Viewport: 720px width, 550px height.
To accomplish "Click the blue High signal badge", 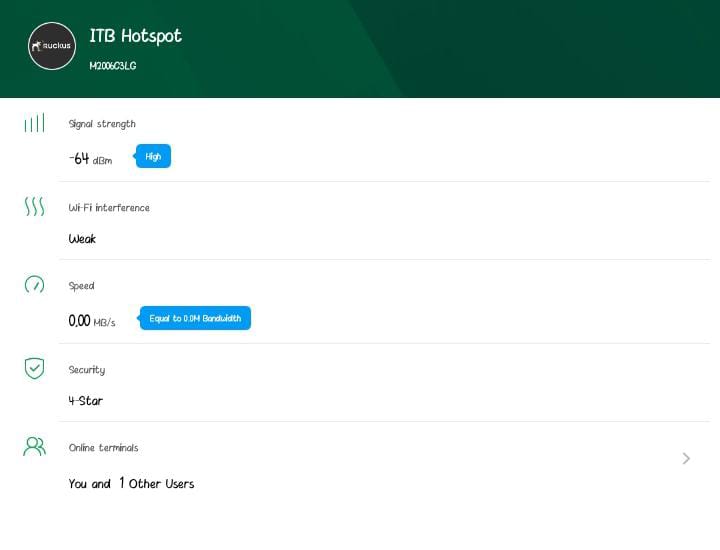I will click(153, 157).
